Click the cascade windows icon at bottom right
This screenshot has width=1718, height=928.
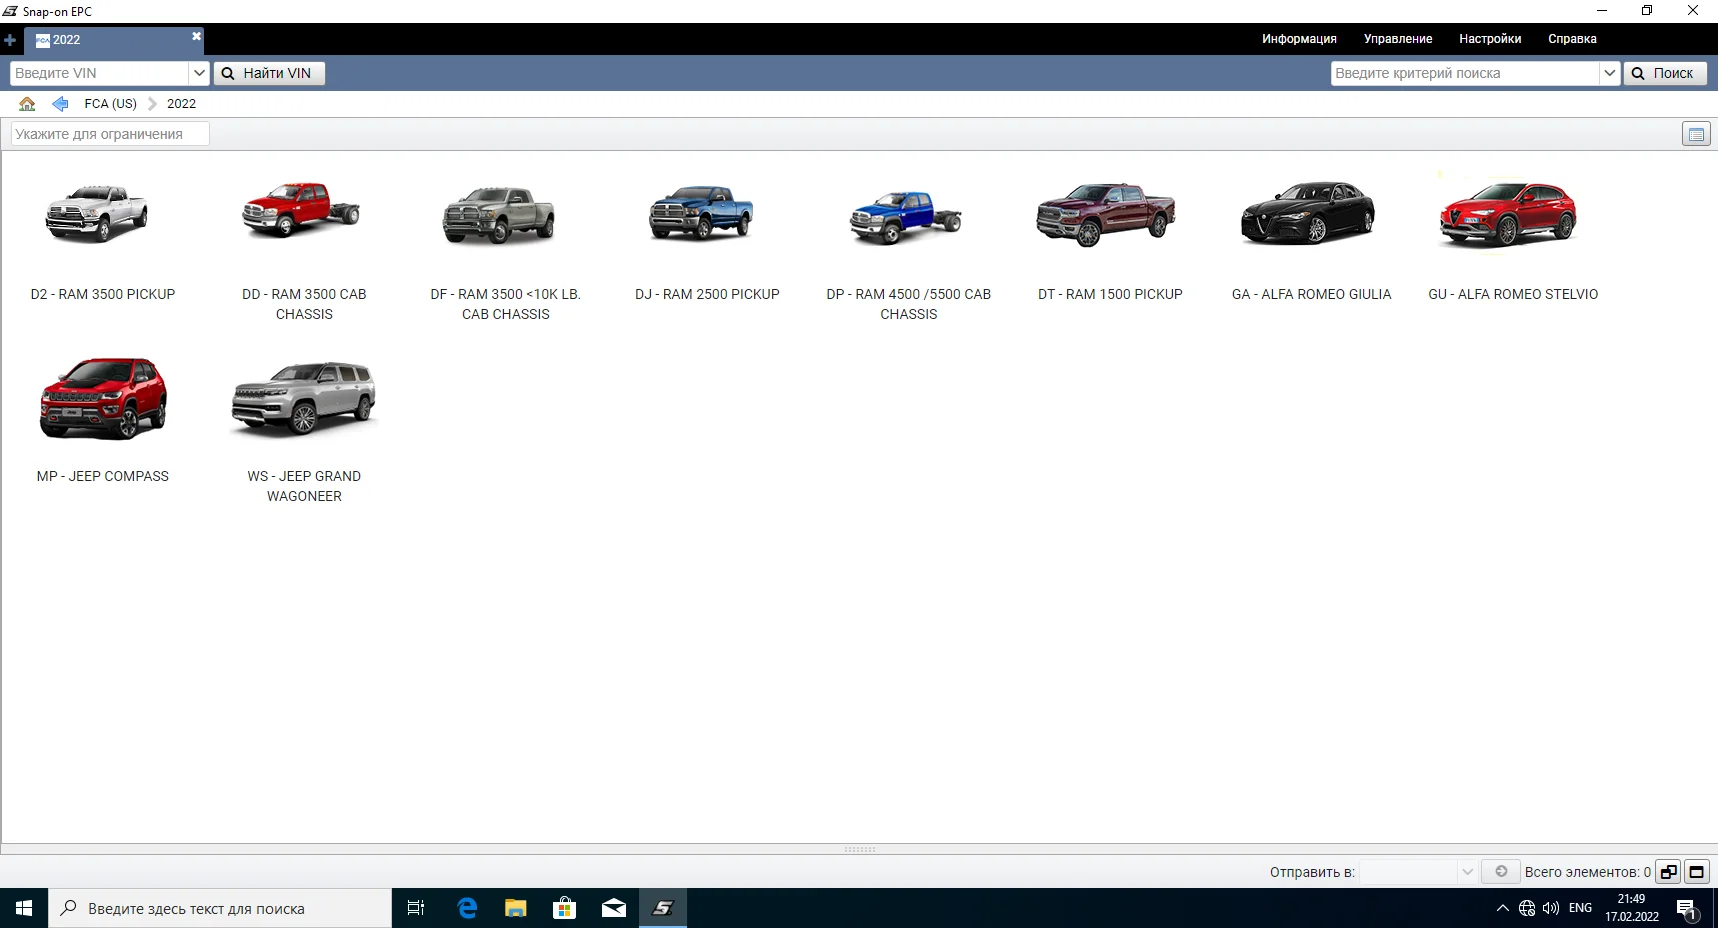[1668, 871]
